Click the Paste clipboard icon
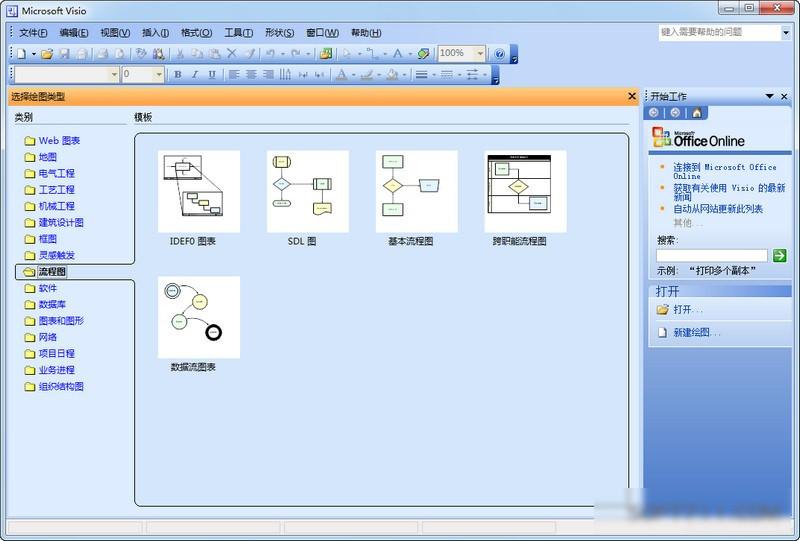Screen dimensions: 800x541 214,54
